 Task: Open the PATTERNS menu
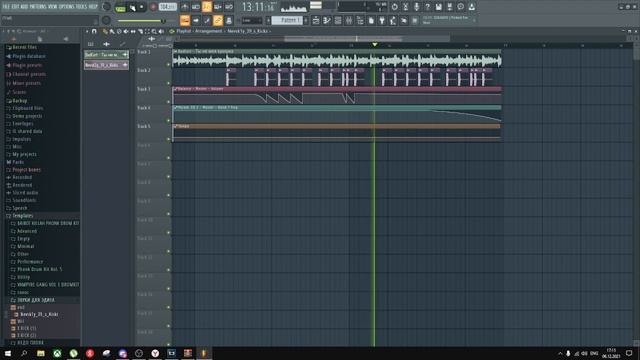(37, 7)
